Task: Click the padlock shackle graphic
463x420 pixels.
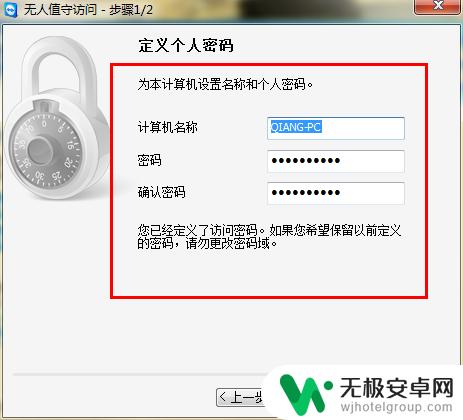Action: 58,75
